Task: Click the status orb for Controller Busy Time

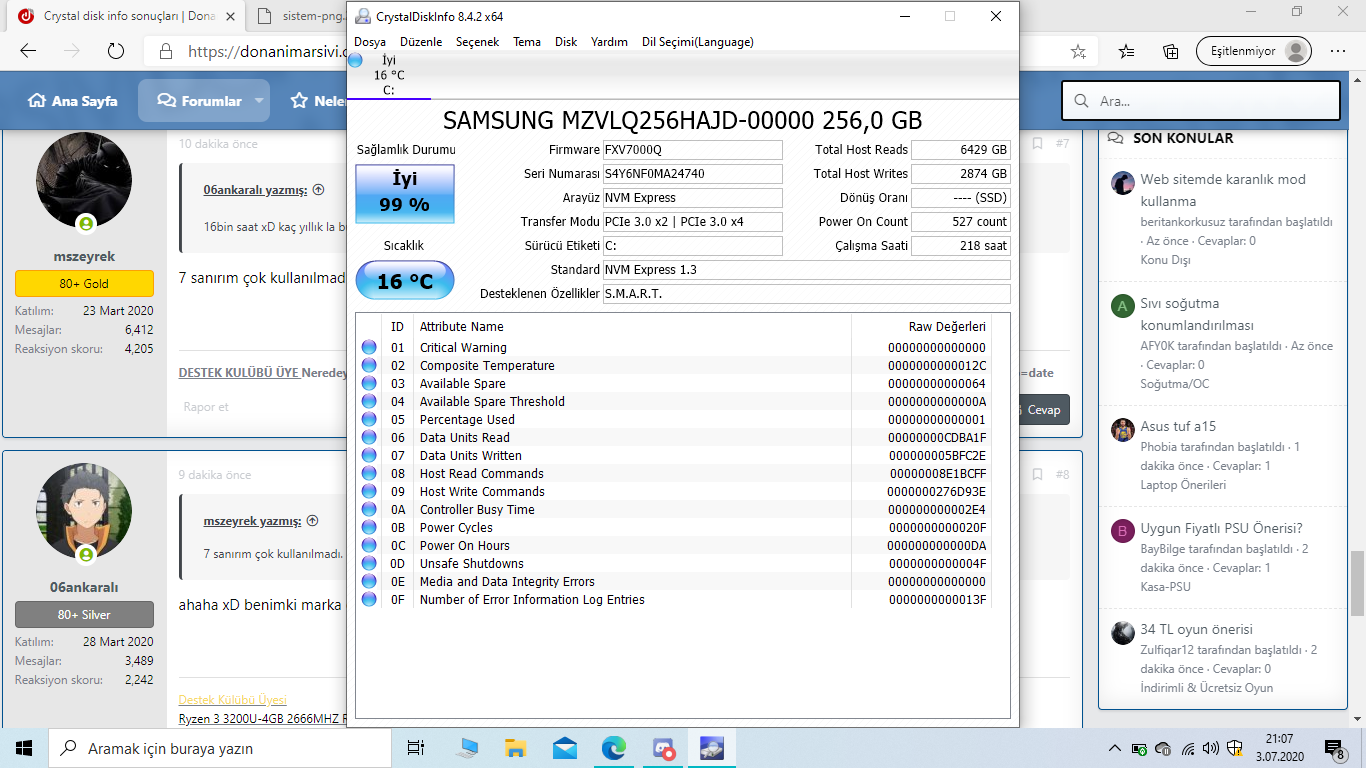Action: (370, 510)
